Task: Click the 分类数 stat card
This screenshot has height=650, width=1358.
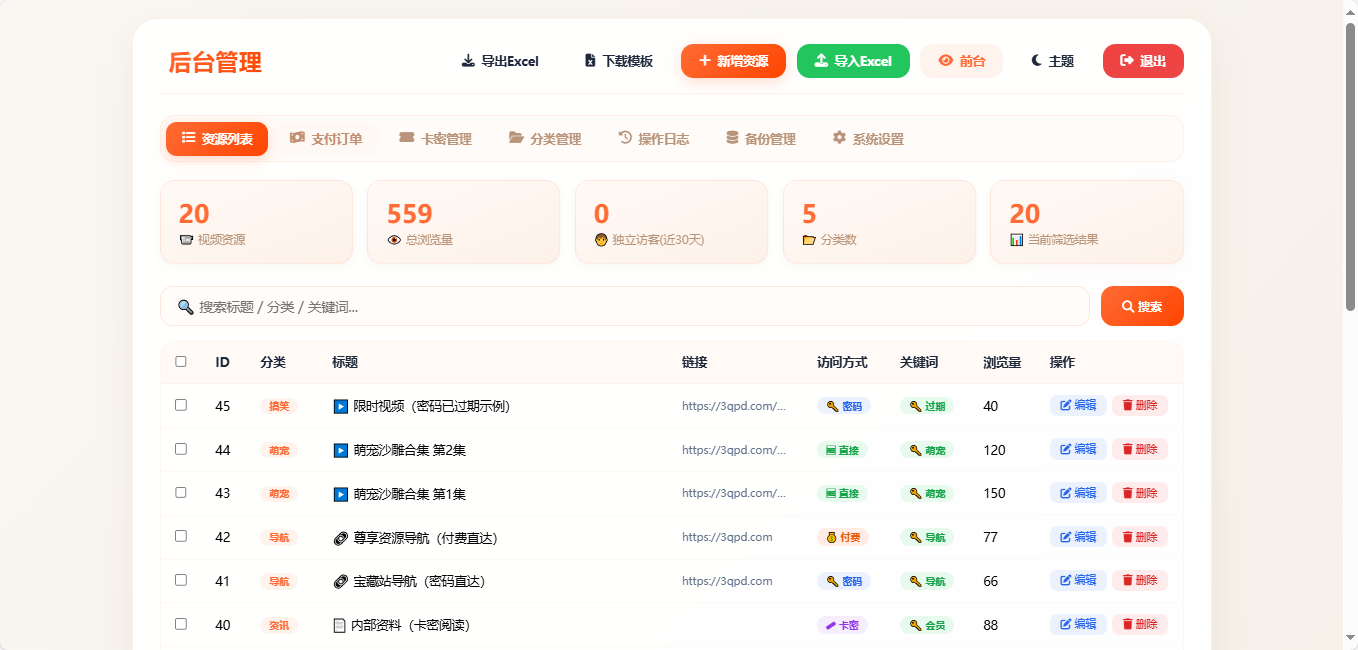Action: tap(879, 222)
